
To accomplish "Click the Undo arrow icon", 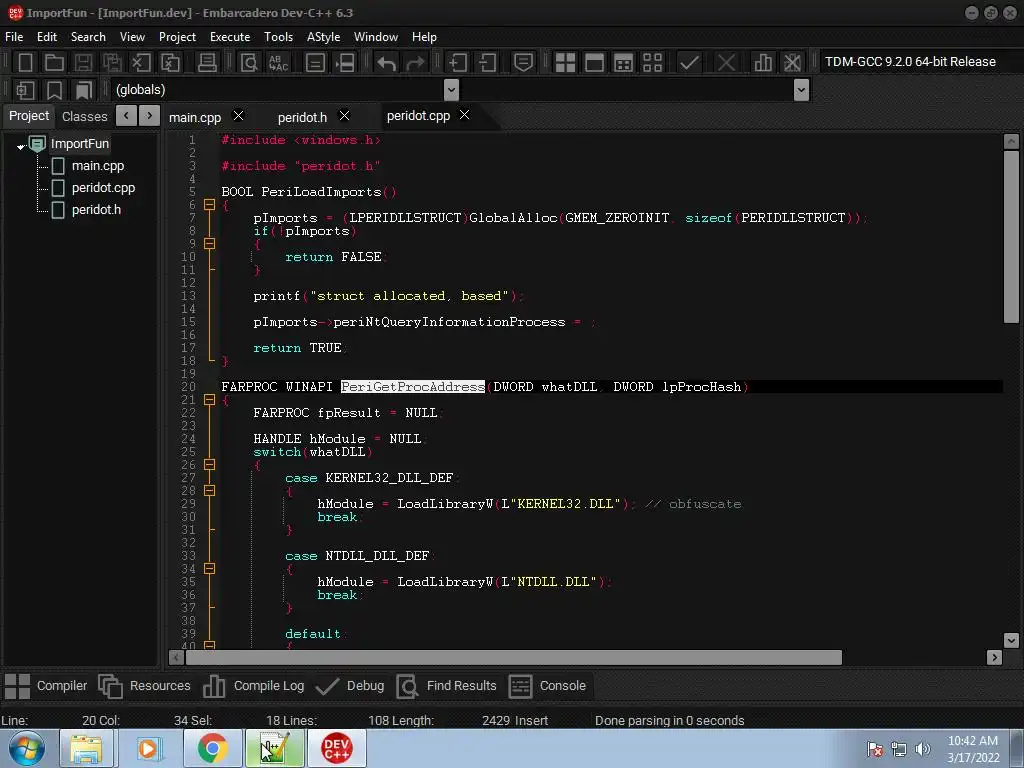I will (x=386, y=63).
